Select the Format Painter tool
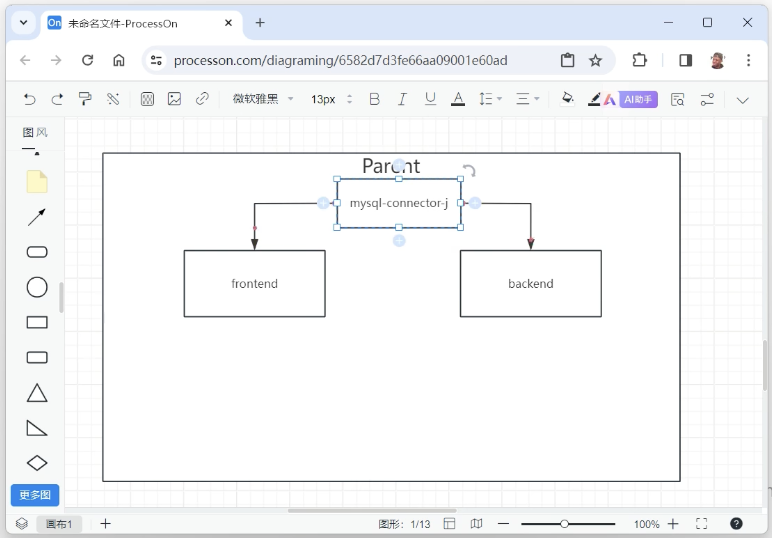 tap(85, 99)
